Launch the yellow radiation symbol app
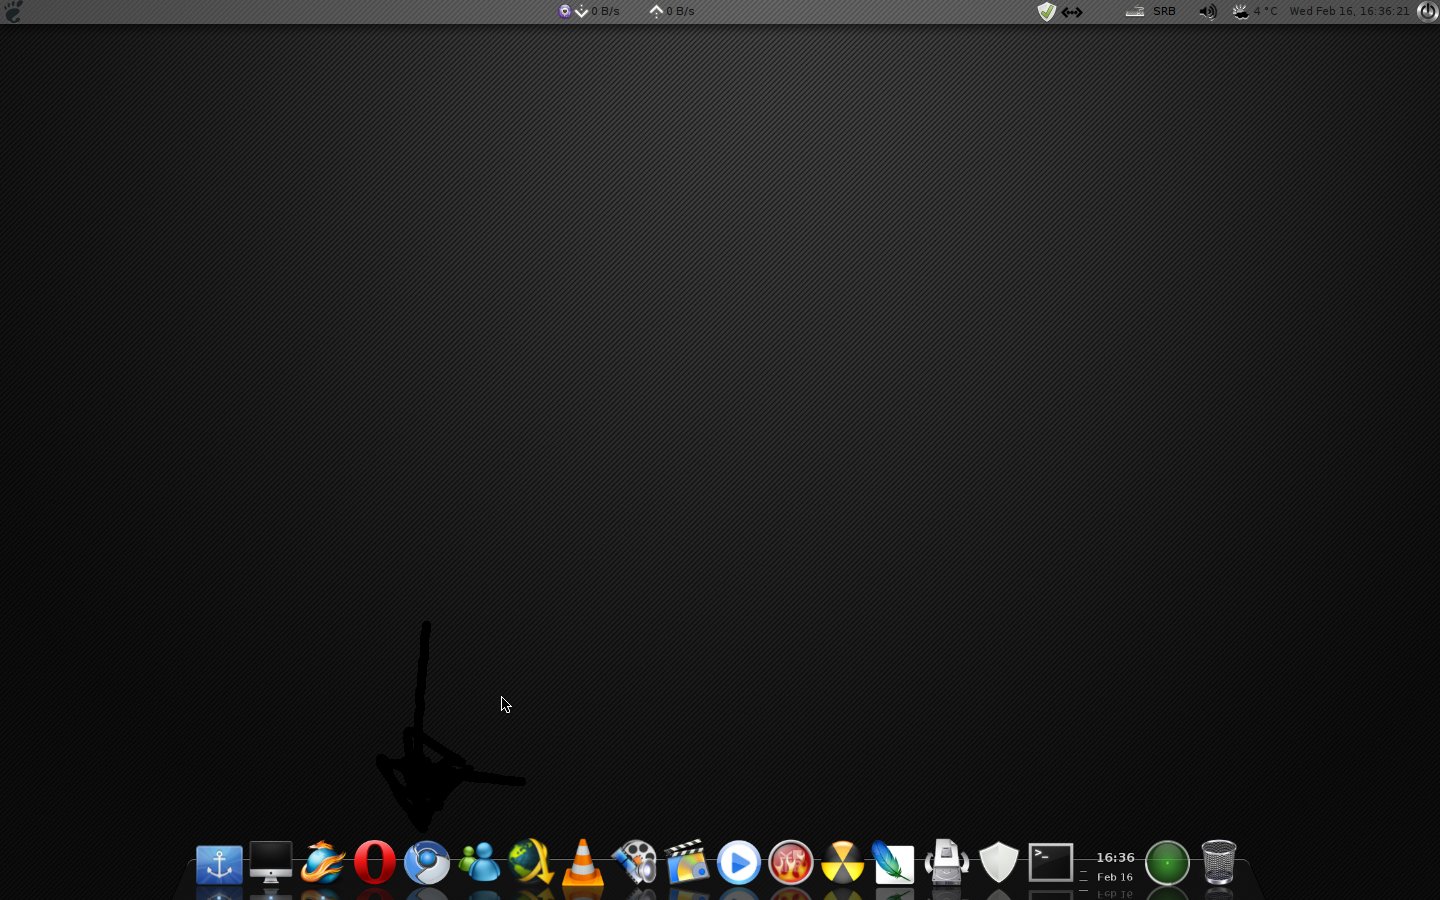The image size is (1440, 900). click(x=843, y=863)
